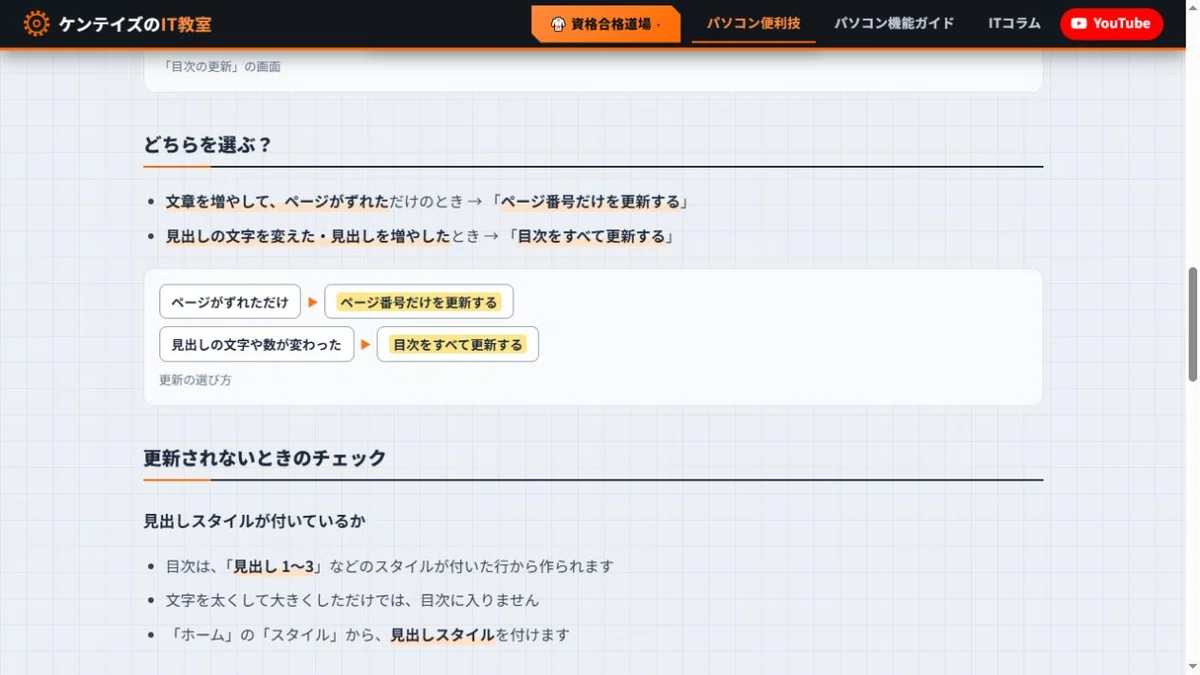The width and height of the screenshot is (1200, 675).
Task: Open the パソコン機能ガイド menu item
Action: click(x=894, y=23)
